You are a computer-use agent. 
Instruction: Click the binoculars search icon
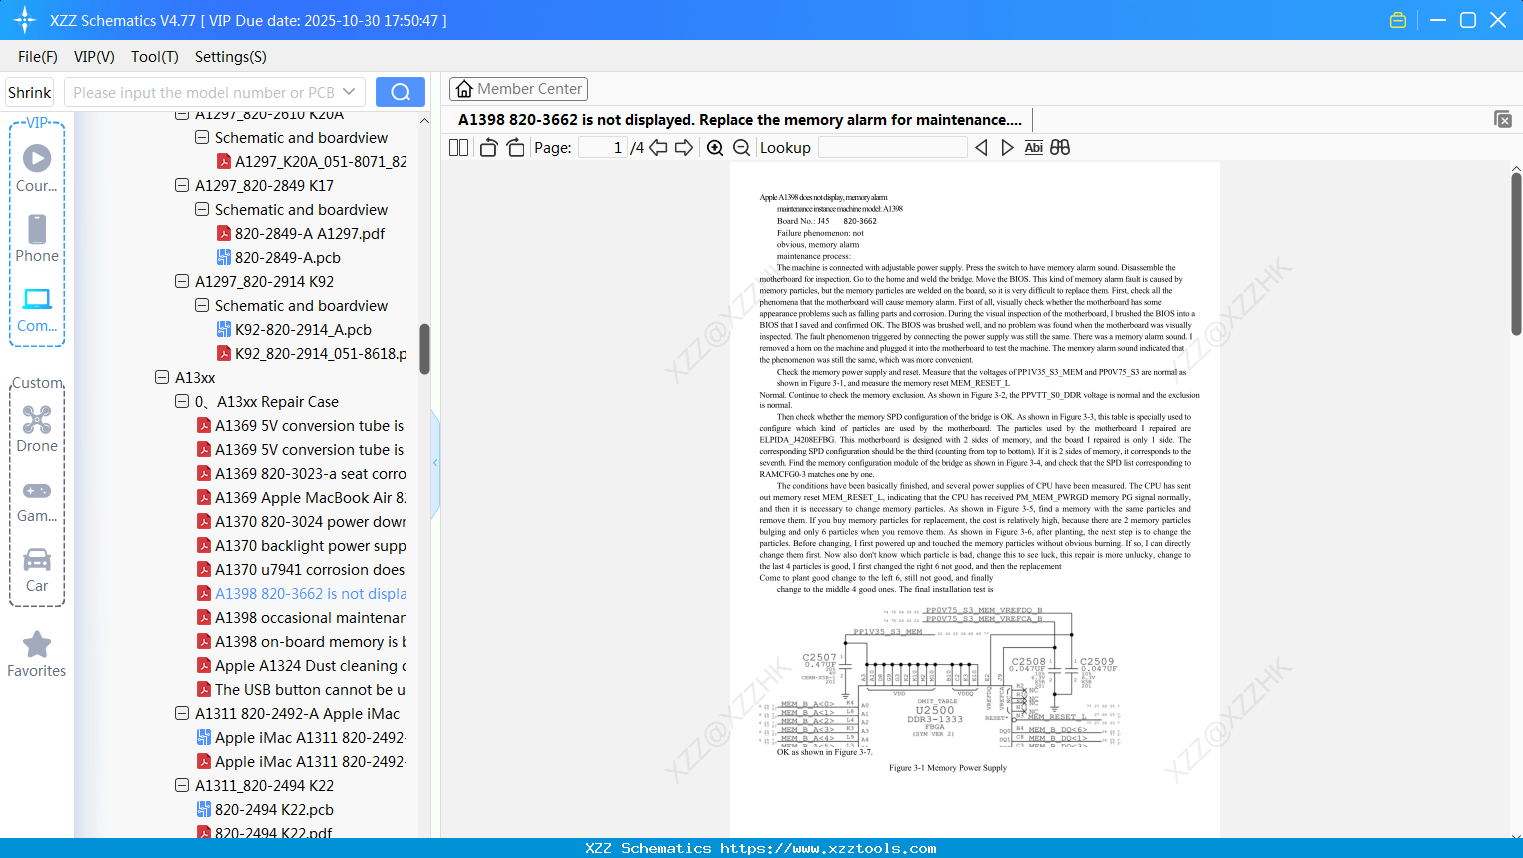point(1060,148)
